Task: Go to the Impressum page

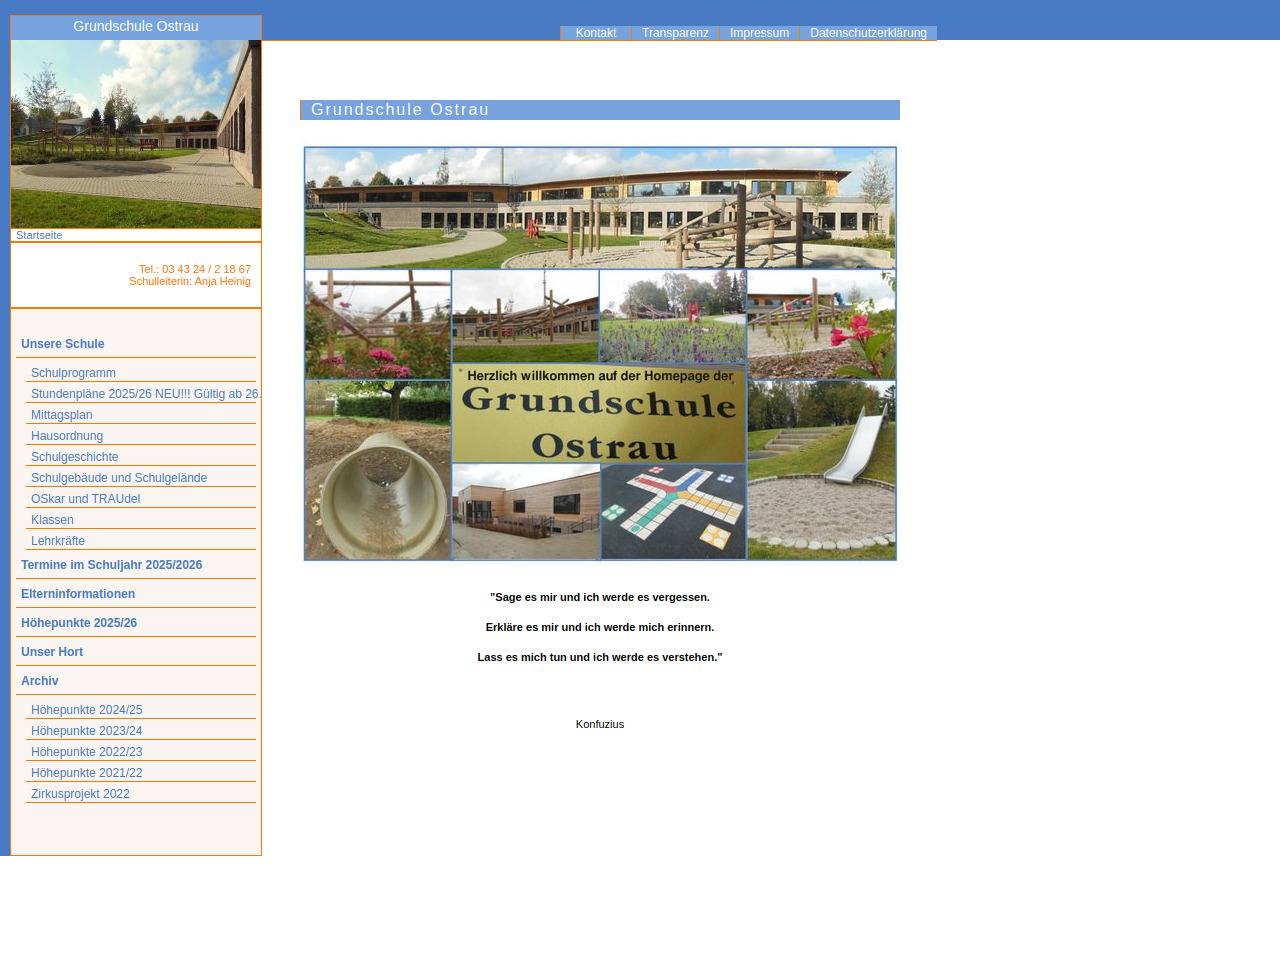Action: [759, 33]
